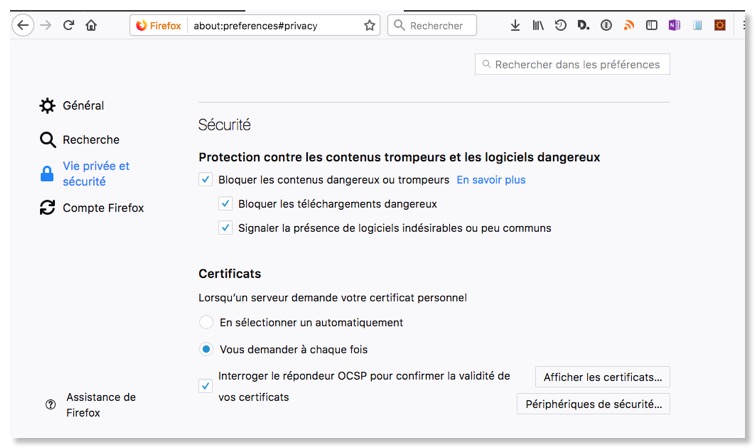The image size is (755, 448).
Task: Click the circled '1' extension icon
Action: coord(606,25)
